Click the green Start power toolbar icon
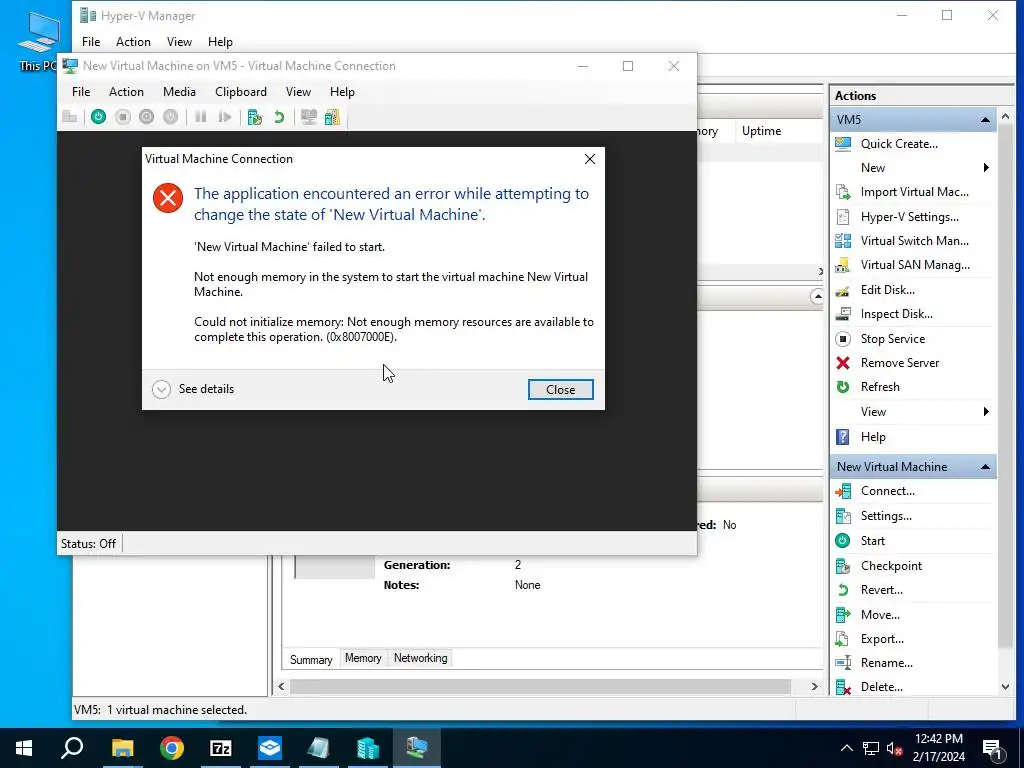This screenshot has width=1024, height=768. [x=99, y=117]
